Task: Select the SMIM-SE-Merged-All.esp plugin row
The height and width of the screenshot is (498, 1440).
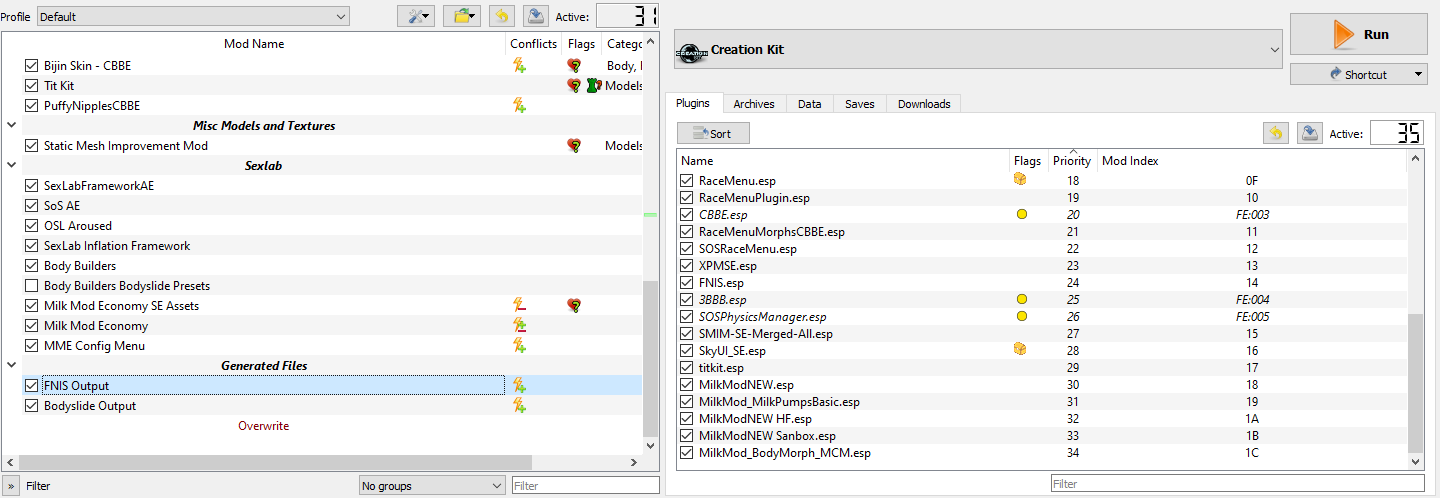Action: point(1041,334)
